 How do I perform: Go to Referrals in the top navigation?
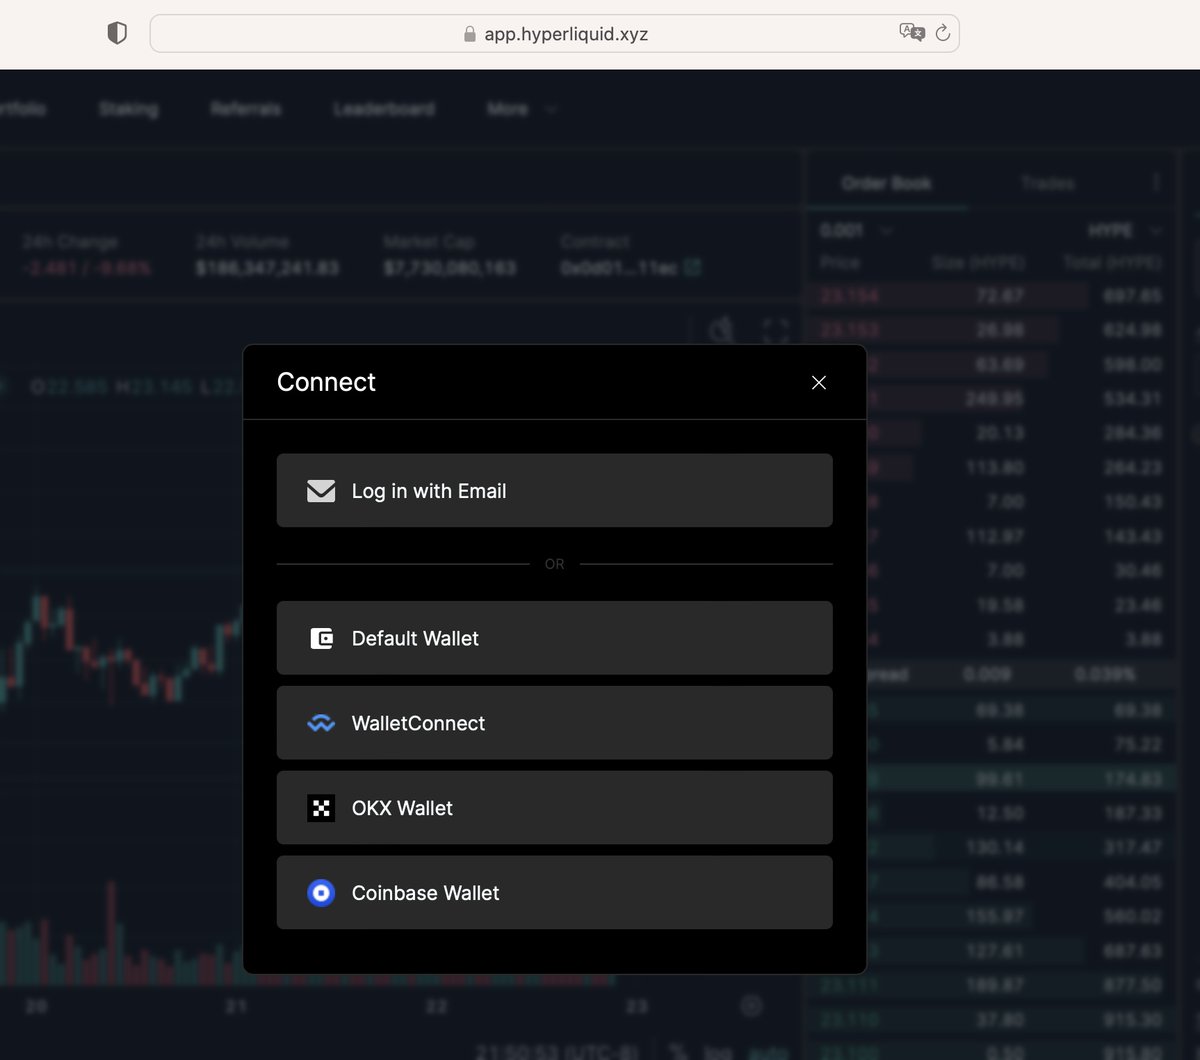[246, 109]
